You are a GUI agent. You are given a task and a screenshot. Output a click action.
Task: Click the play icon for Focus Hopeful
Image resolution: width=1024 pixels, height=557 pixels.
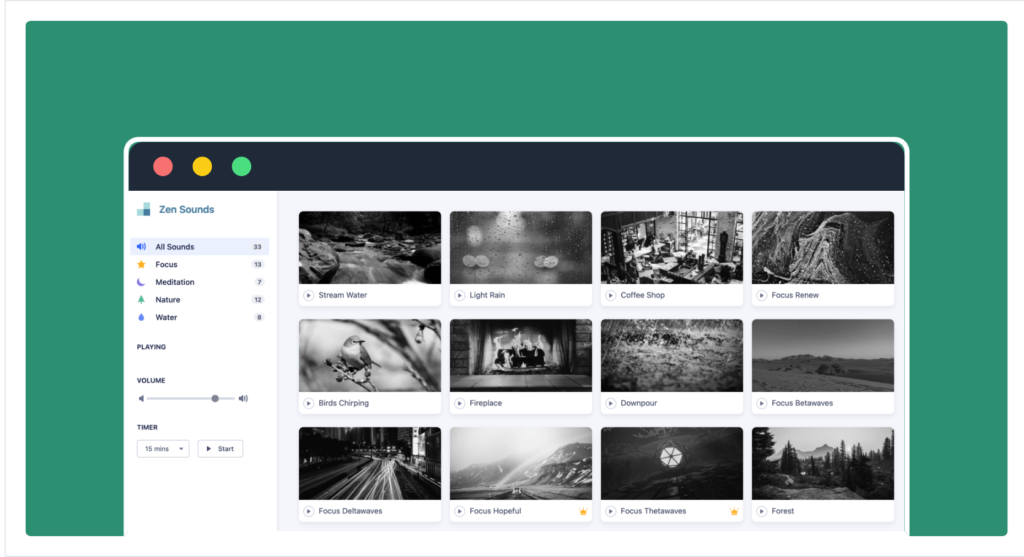(460, 511)
